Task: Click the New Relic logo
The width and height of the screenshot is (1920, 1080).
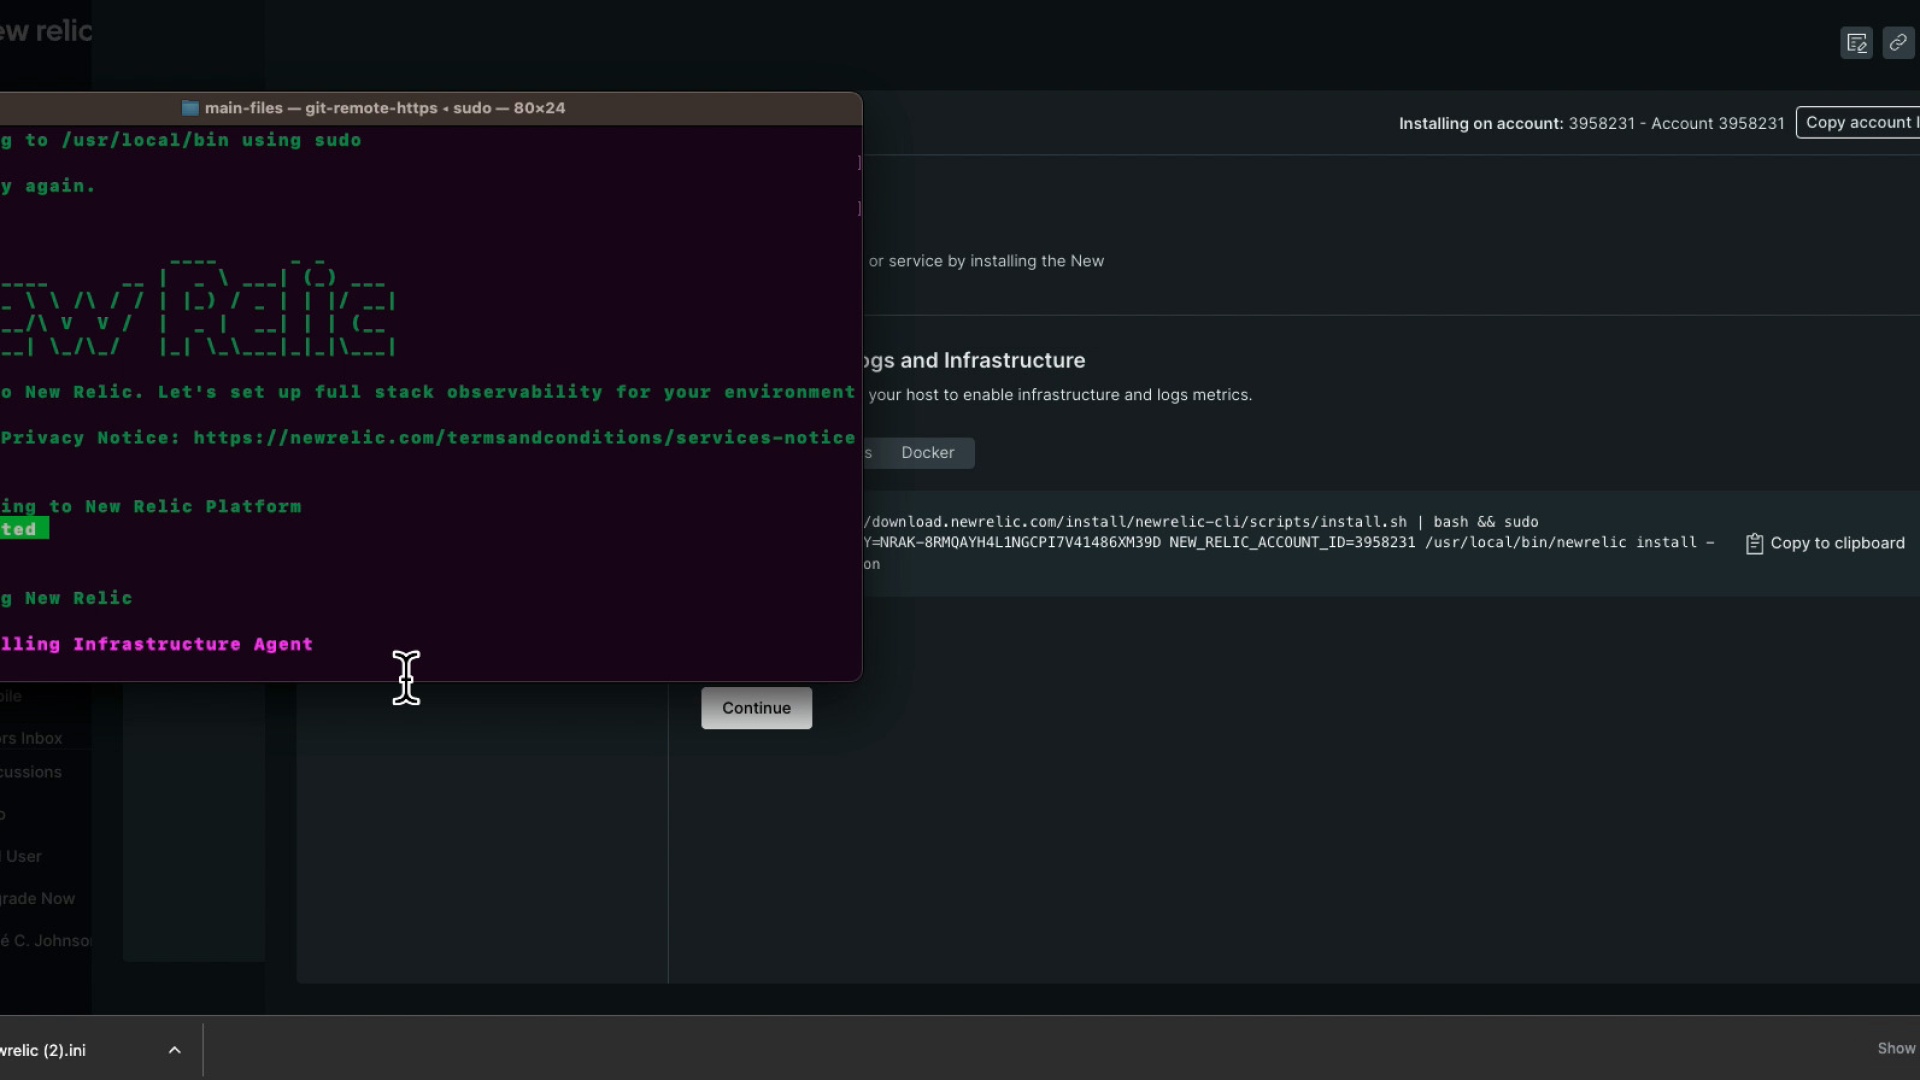Action: click(x=46, y=31)
